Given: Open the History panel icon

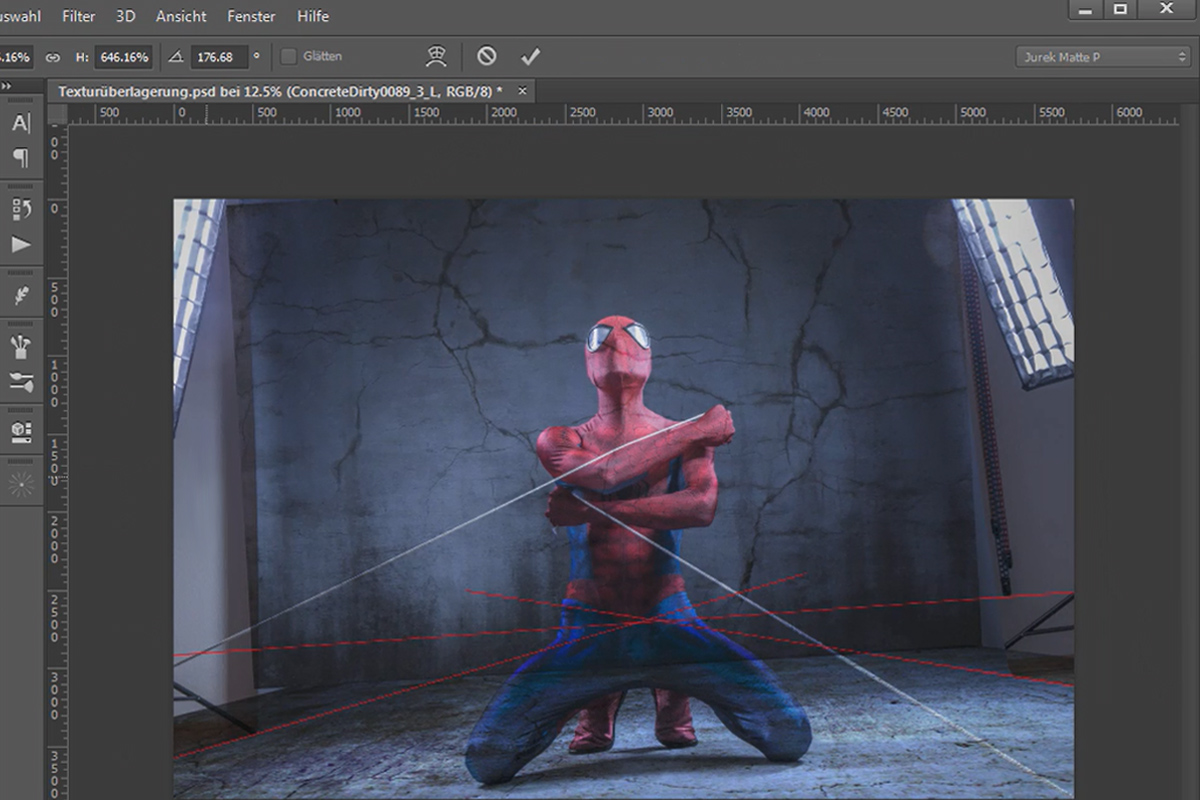Looking at the screenshot, I should (21, 209).
